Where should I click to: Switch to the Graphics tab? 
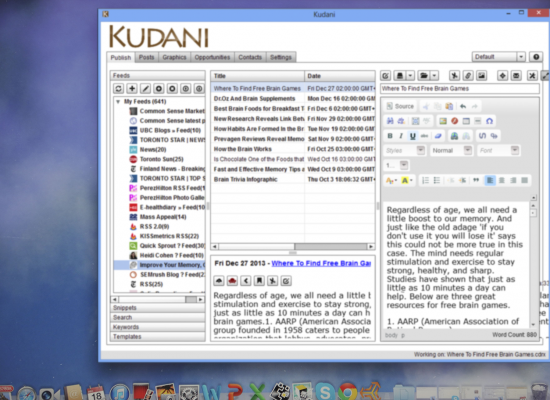coord(174,57)
